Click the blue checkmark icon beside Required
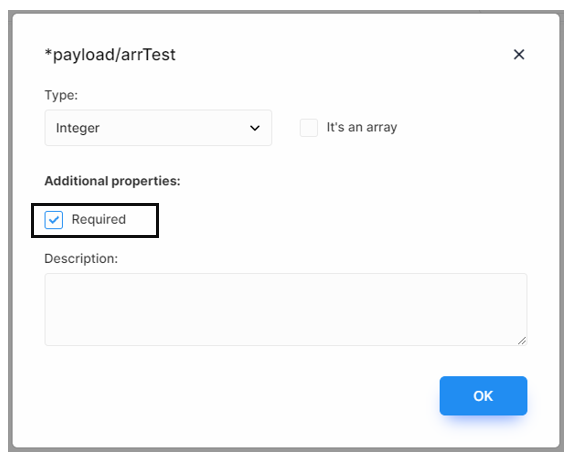This screenshot has height=458, width=569. coord(54,220)
